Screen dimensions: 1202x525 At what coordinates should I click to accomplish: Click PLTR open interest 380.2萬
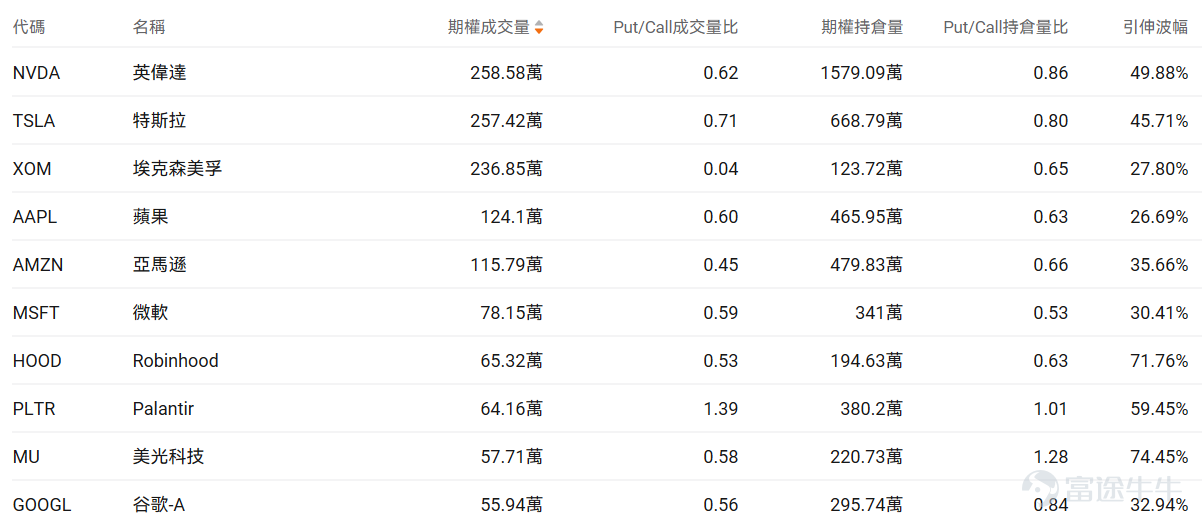(872, 409)
